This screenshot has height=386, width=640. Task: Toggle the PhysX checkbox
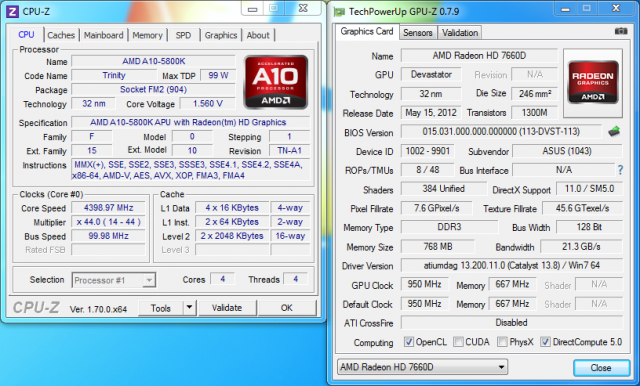502,342
